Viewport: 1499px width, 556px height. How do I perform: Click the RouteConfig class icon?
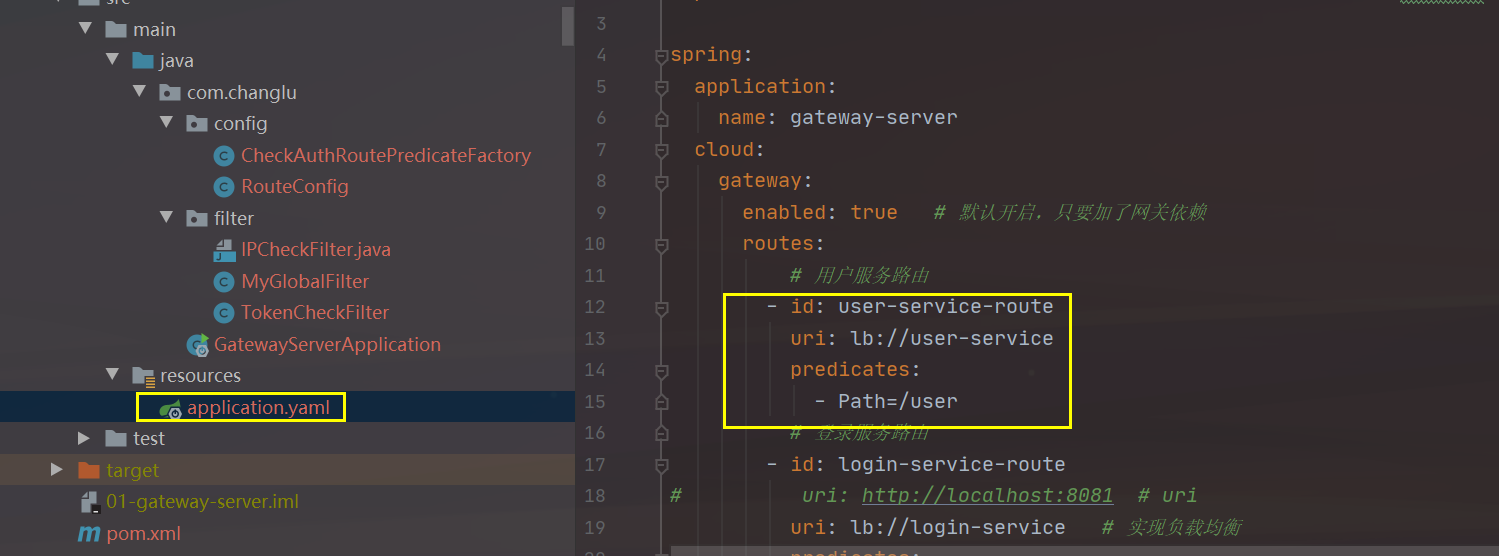[x=224, y=187]
